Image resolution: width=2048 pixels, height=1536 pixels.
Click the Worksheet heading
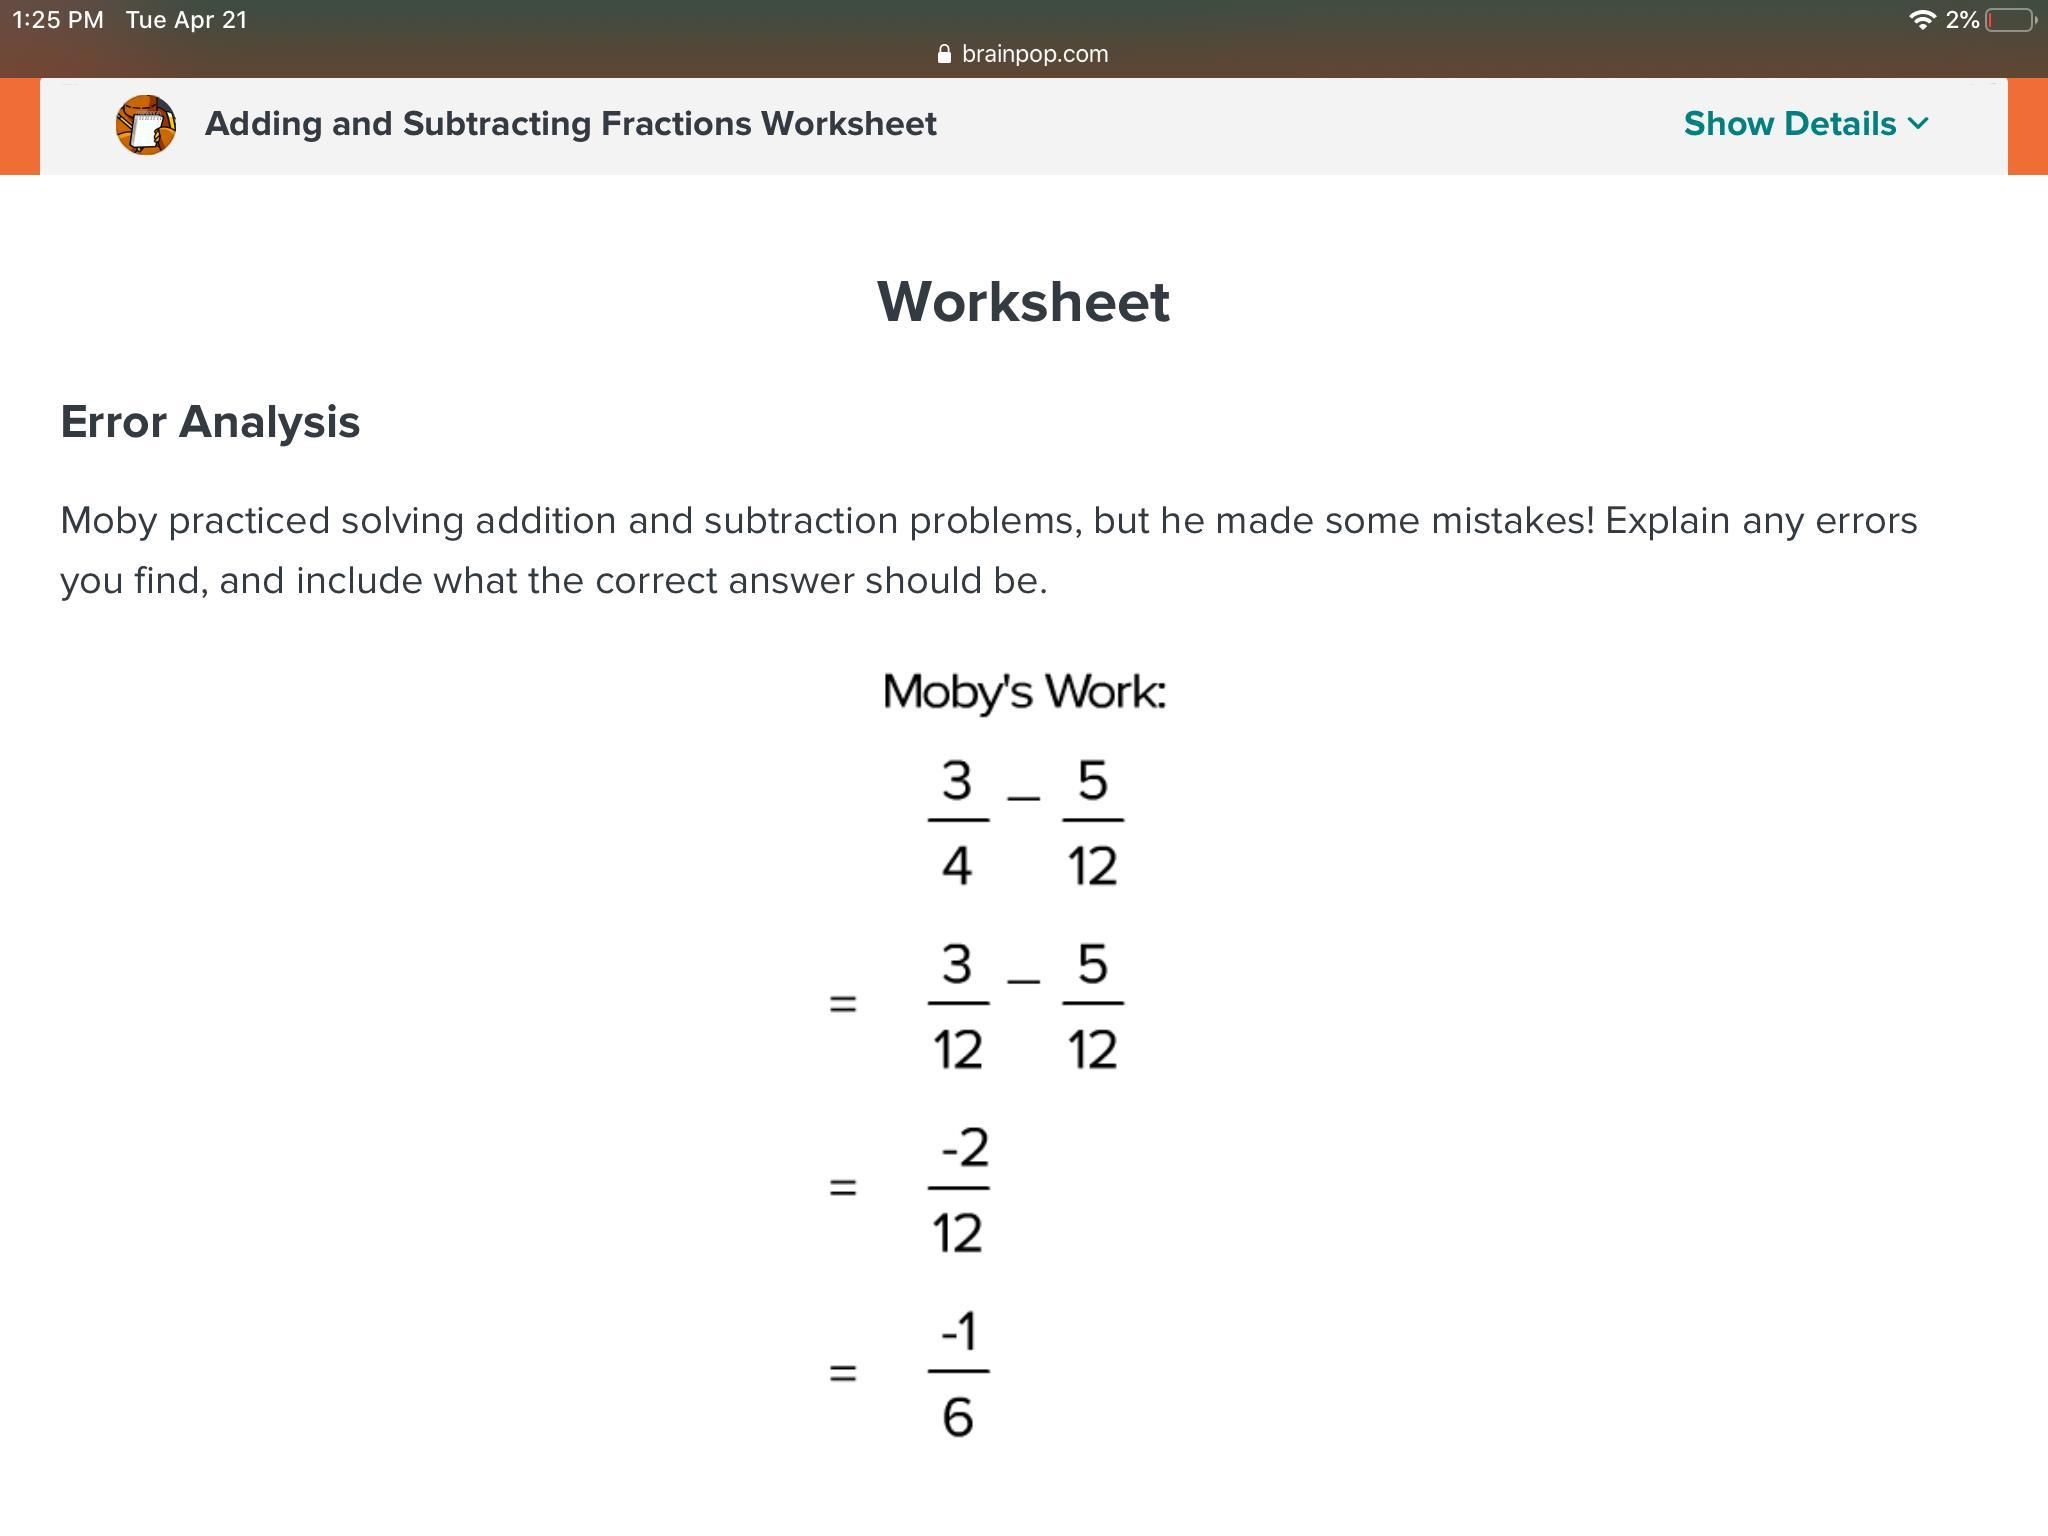[1023, 301]
